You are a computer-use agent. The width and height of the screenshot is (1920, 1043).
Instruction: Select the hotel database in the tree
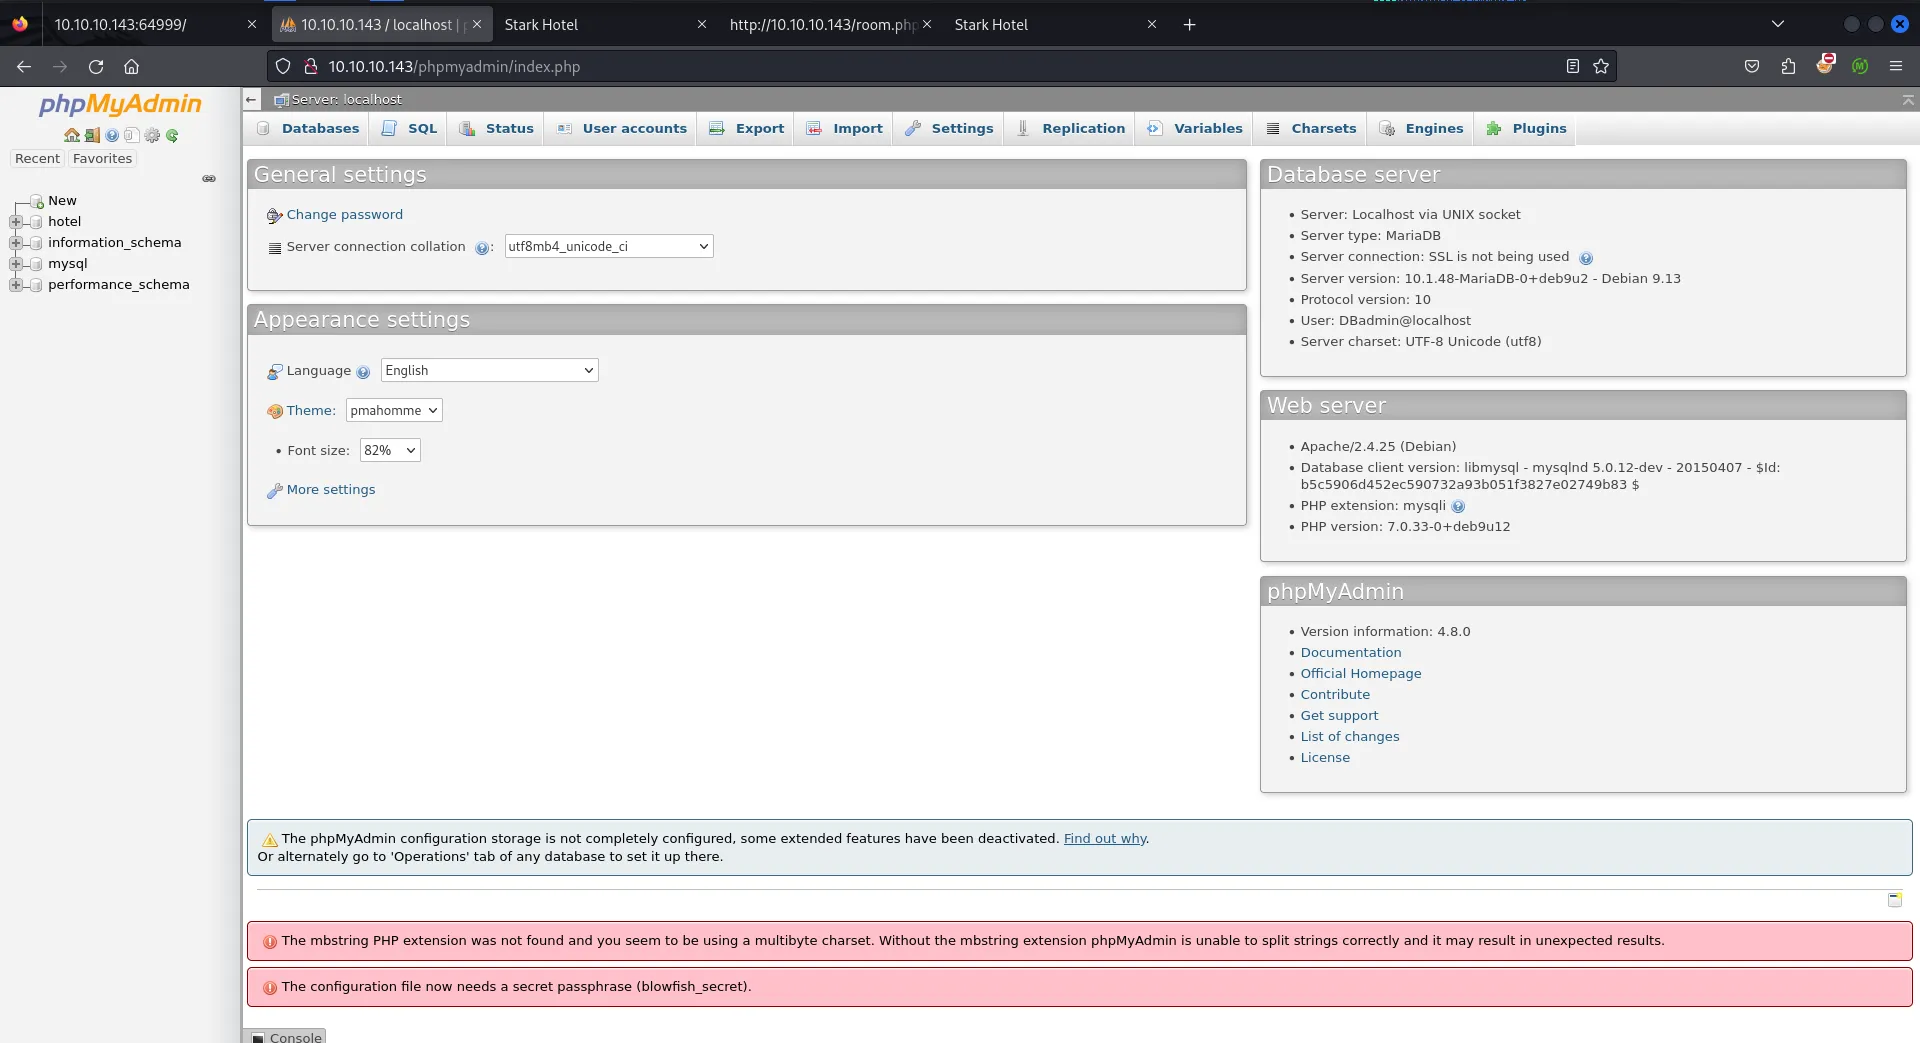[x=65, y=222]
